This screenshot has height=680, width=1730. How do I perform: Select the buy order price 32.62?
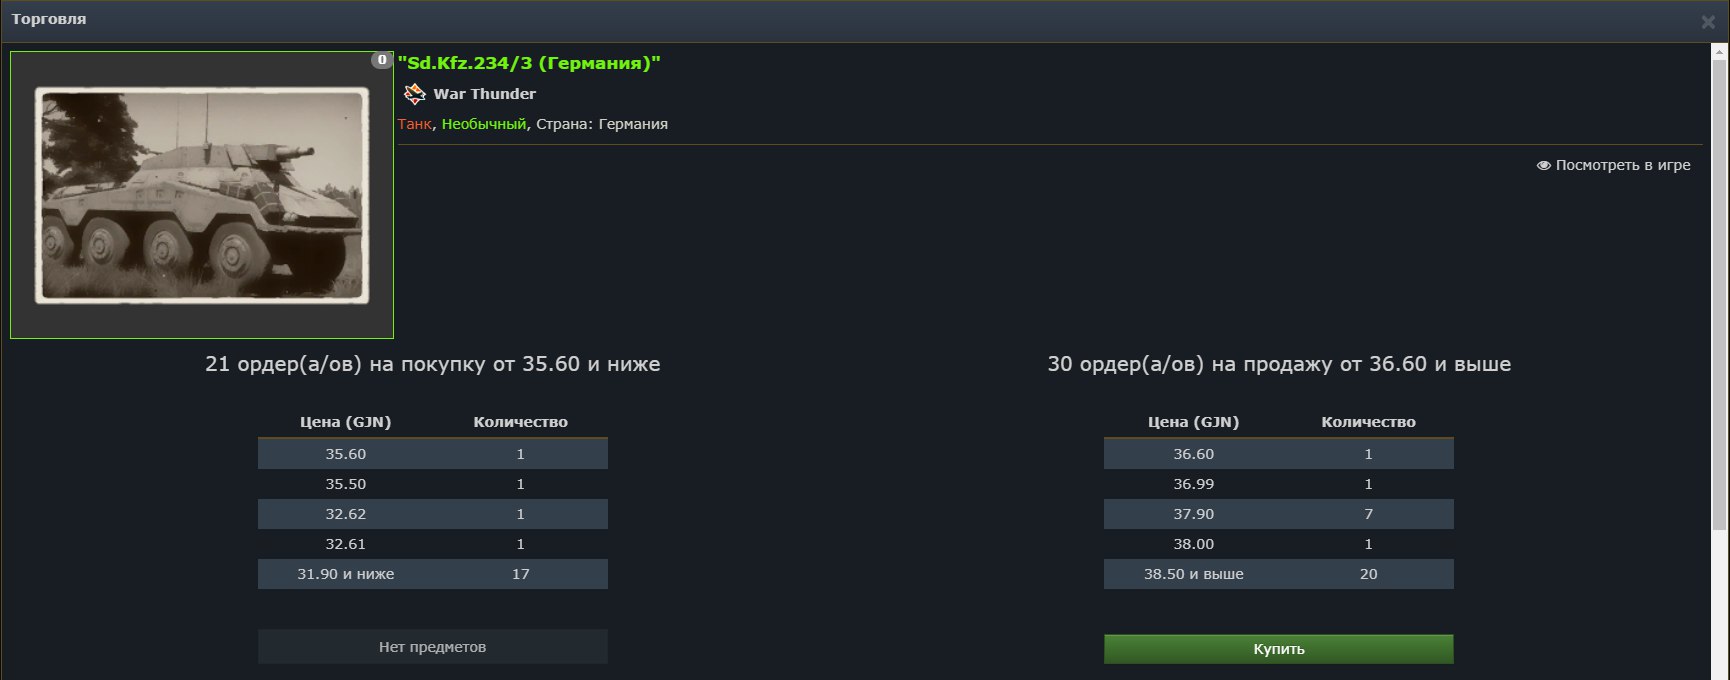(346, 514)
